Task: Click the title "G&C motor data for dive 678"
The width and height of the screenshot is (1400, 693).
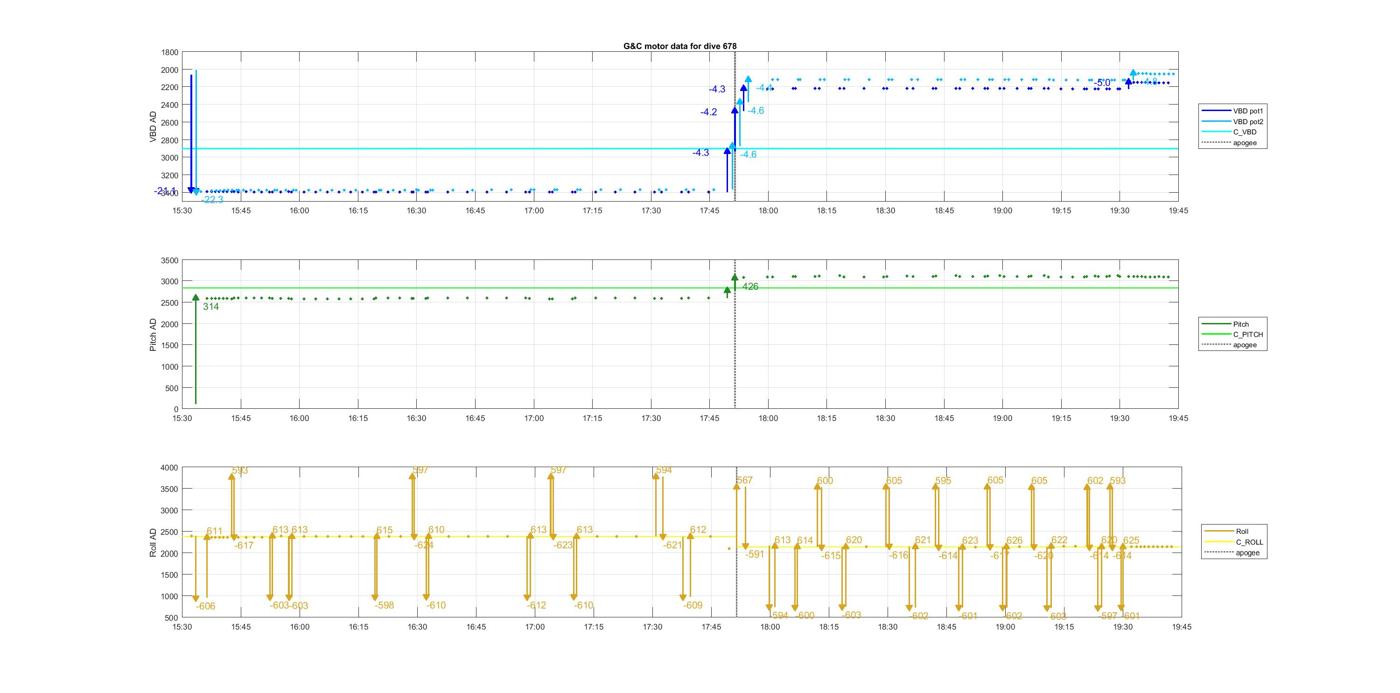Action: click(680, 46)
